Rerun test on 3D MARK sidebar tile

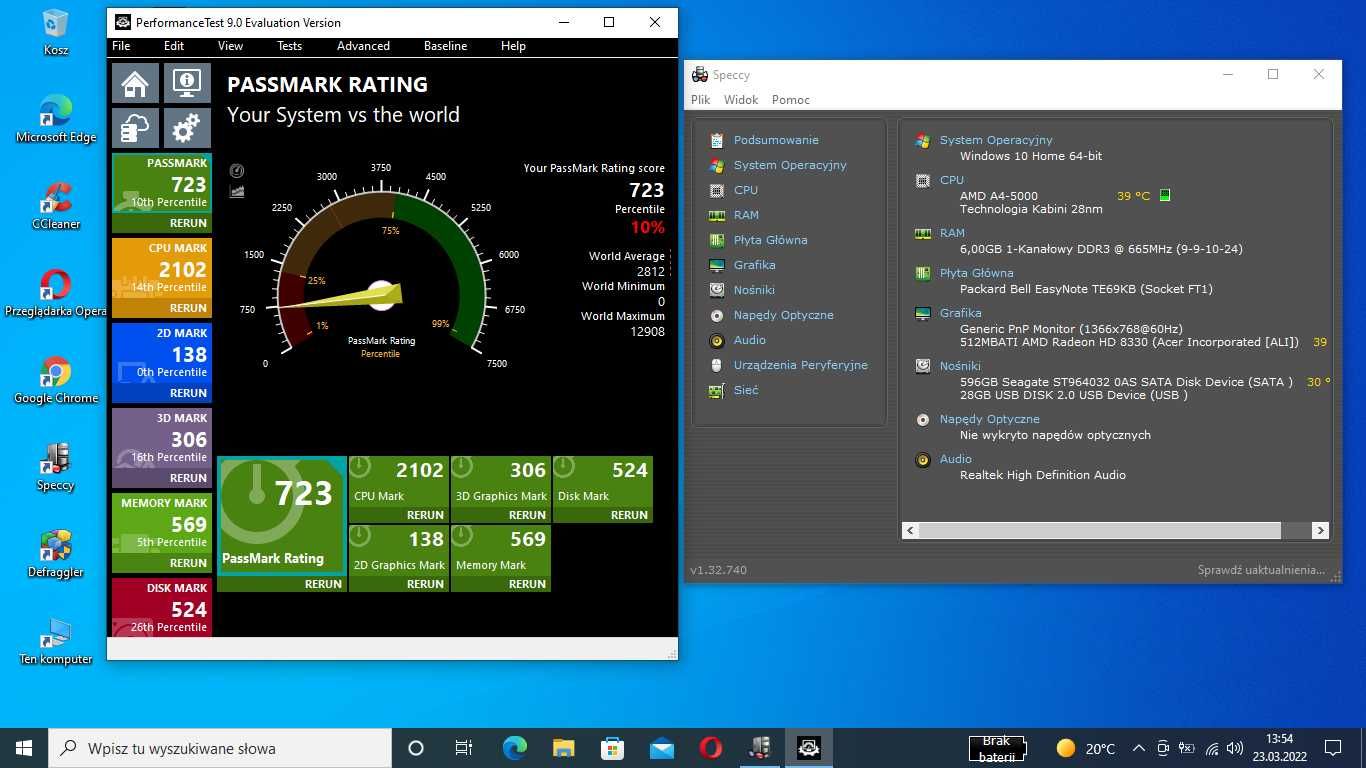click(188, 478)
